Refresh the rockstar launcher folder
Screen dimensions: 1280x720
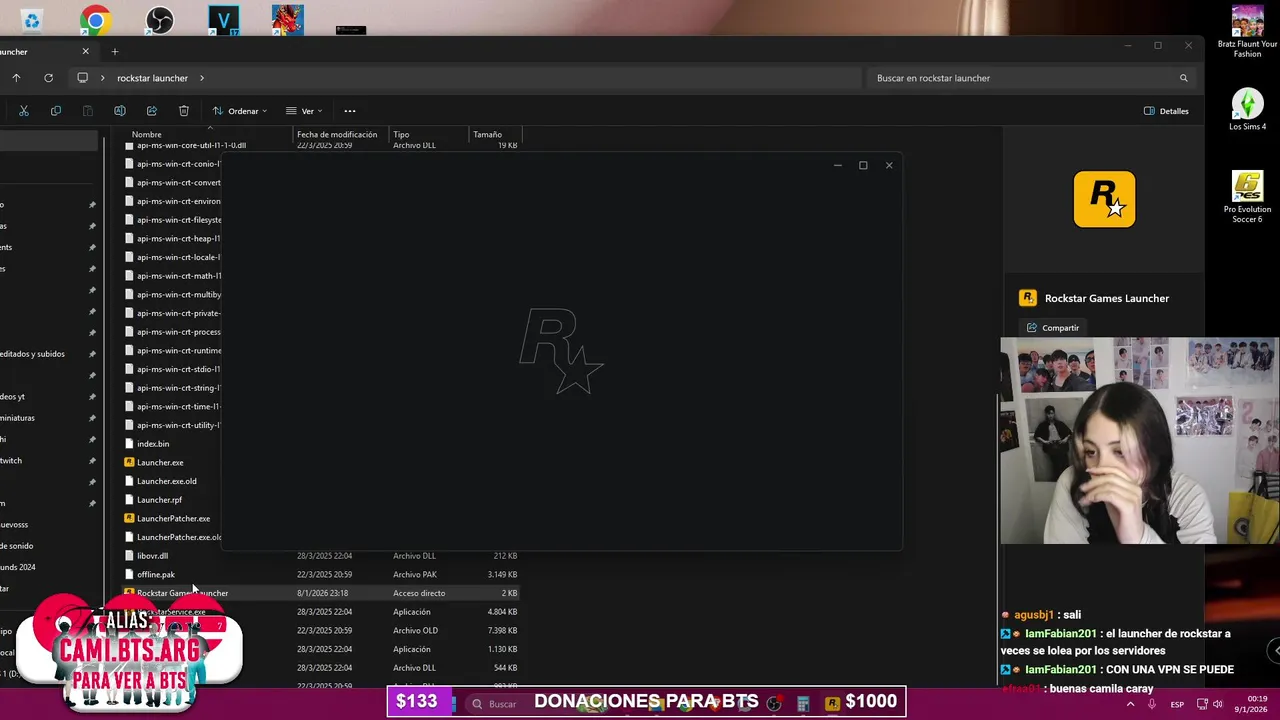point(48,78)
